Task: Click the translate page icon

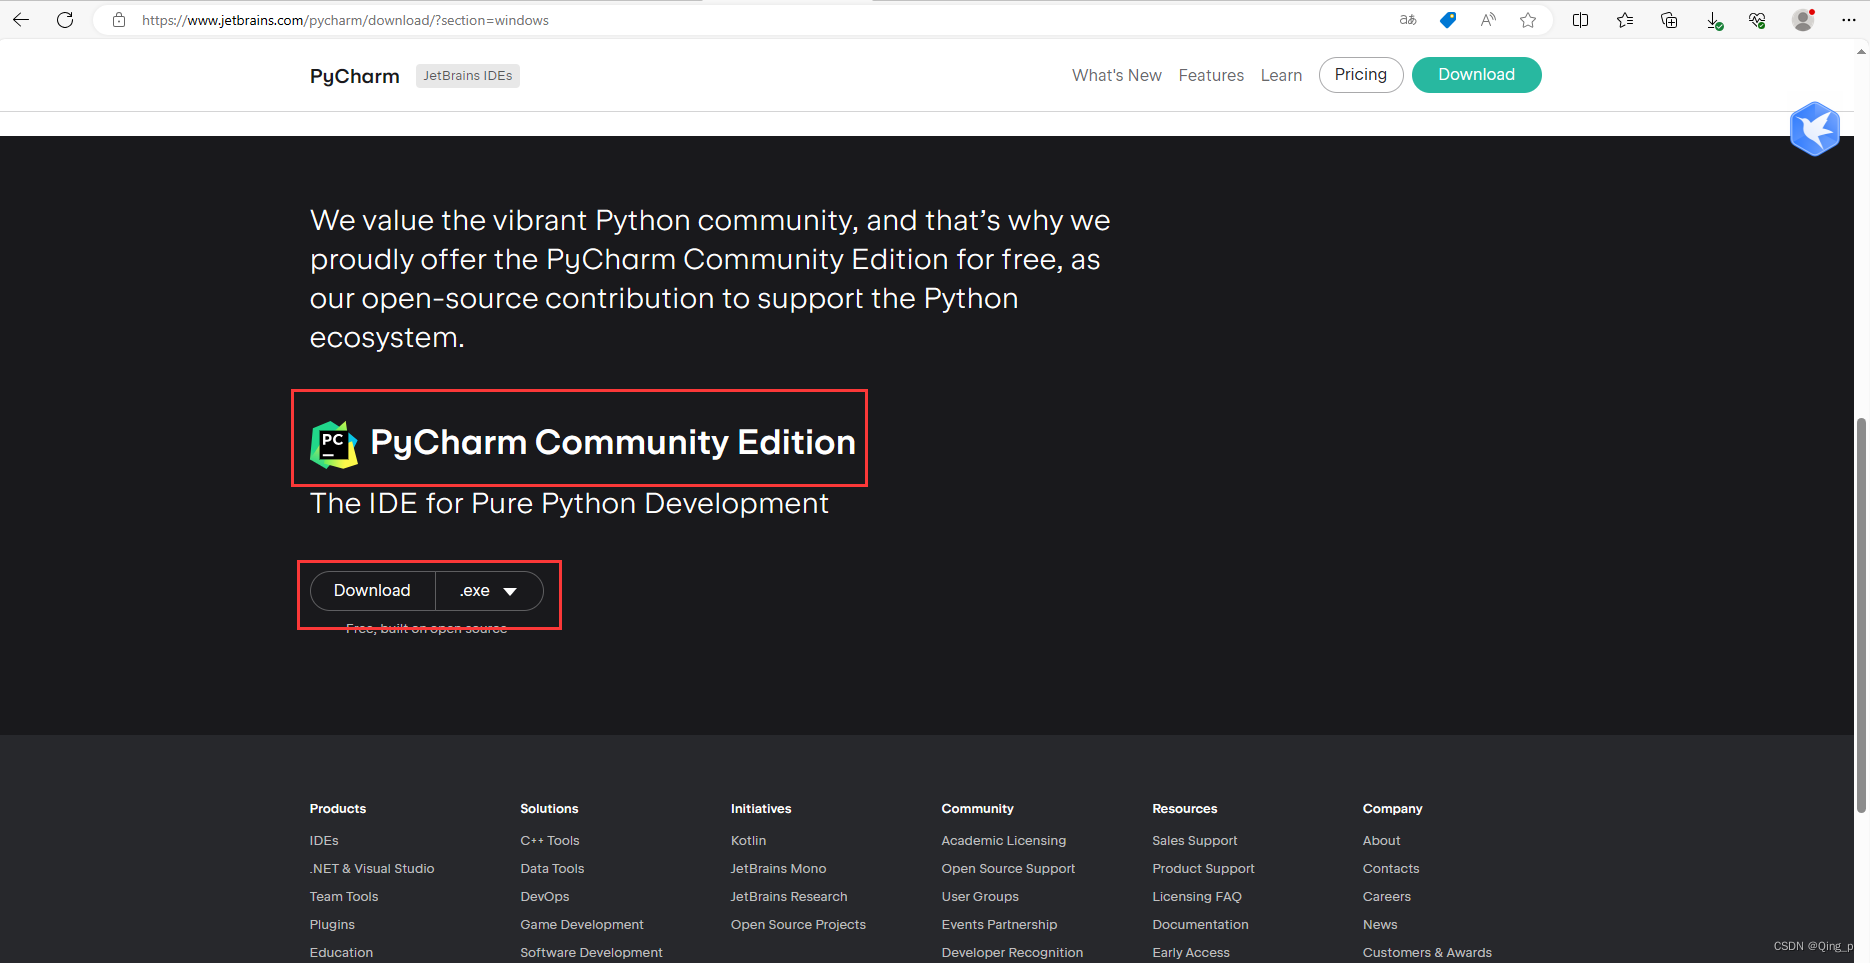Action: tap(1408, 20)
